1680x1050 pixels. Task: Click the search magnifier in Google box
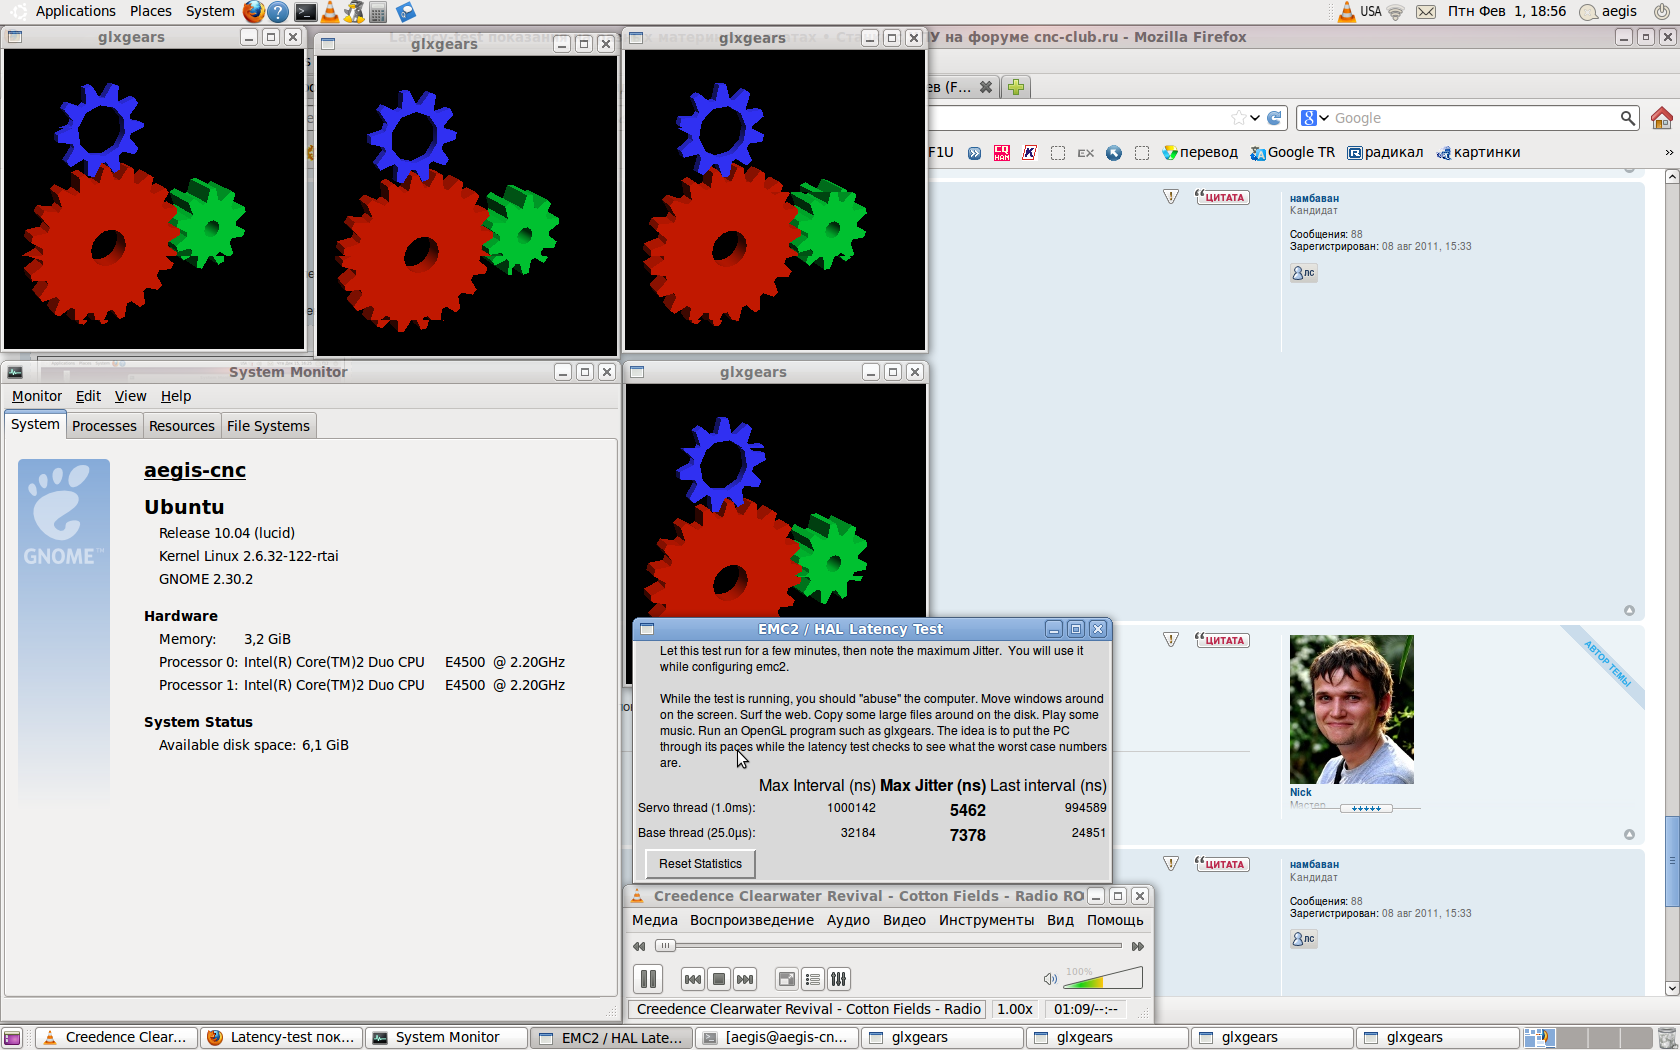click(x=1628, y=118)
